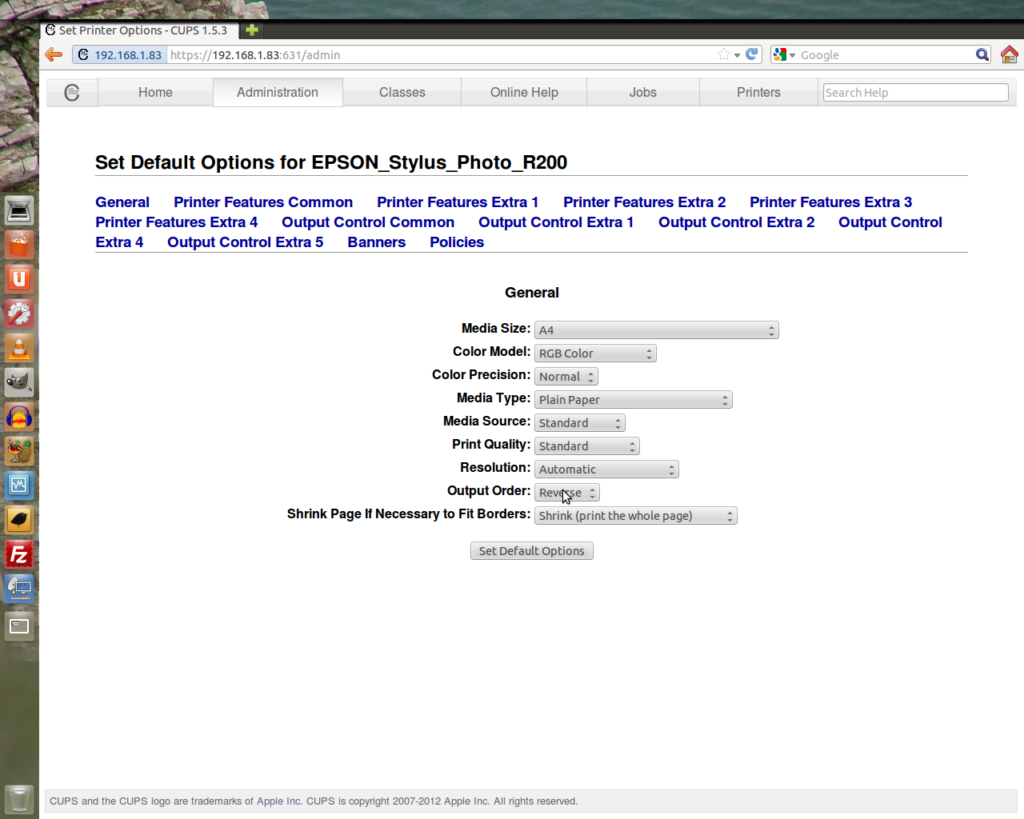The image size is (1024, 819).
Task: Launch GIMP from the dock
Action: (x=19, y=383)
